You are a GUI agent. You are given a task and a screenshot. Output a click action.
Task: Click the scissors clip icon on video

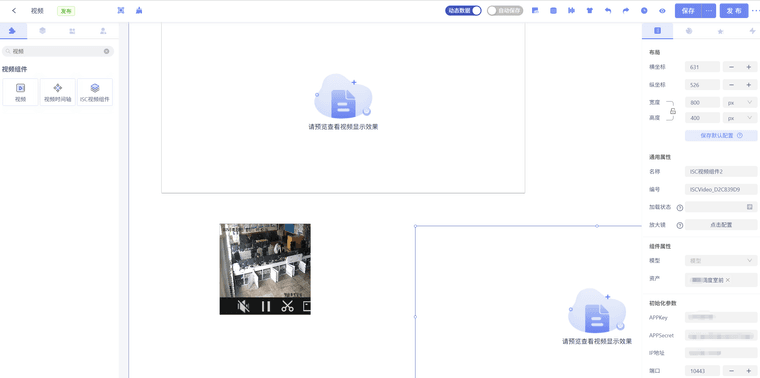tap(287, 306)
